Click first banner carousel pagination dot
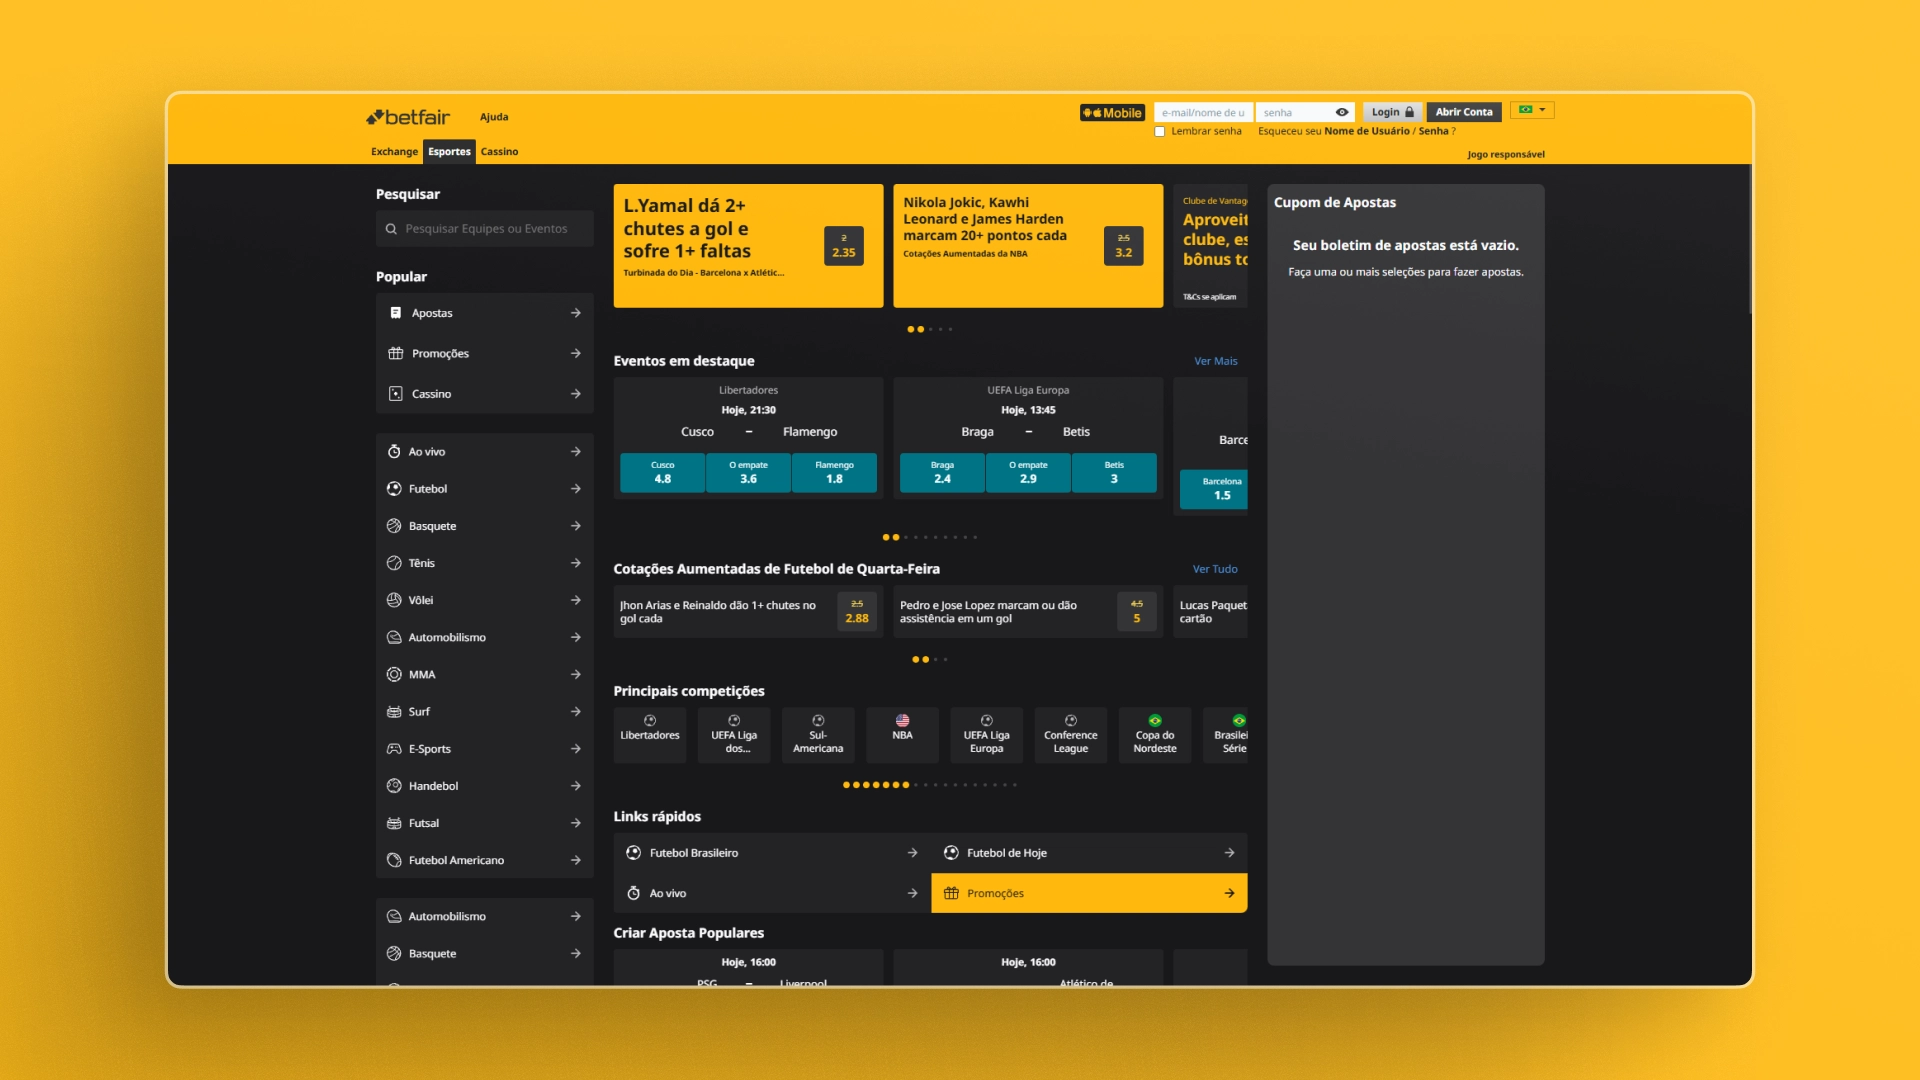Viewport: 1920px width, 1080px height. (911, 329)
